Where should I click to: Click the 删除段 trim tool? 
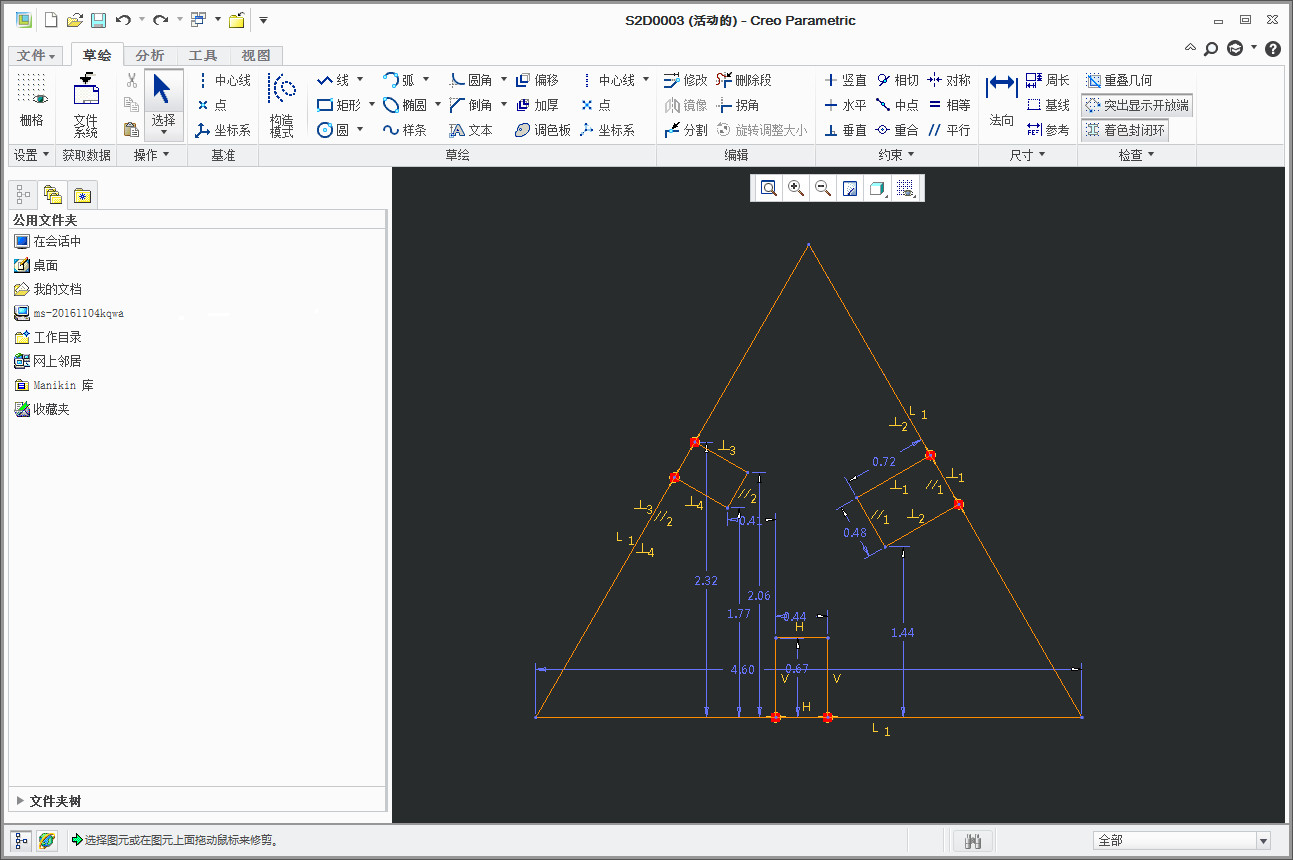coord(744,80)
